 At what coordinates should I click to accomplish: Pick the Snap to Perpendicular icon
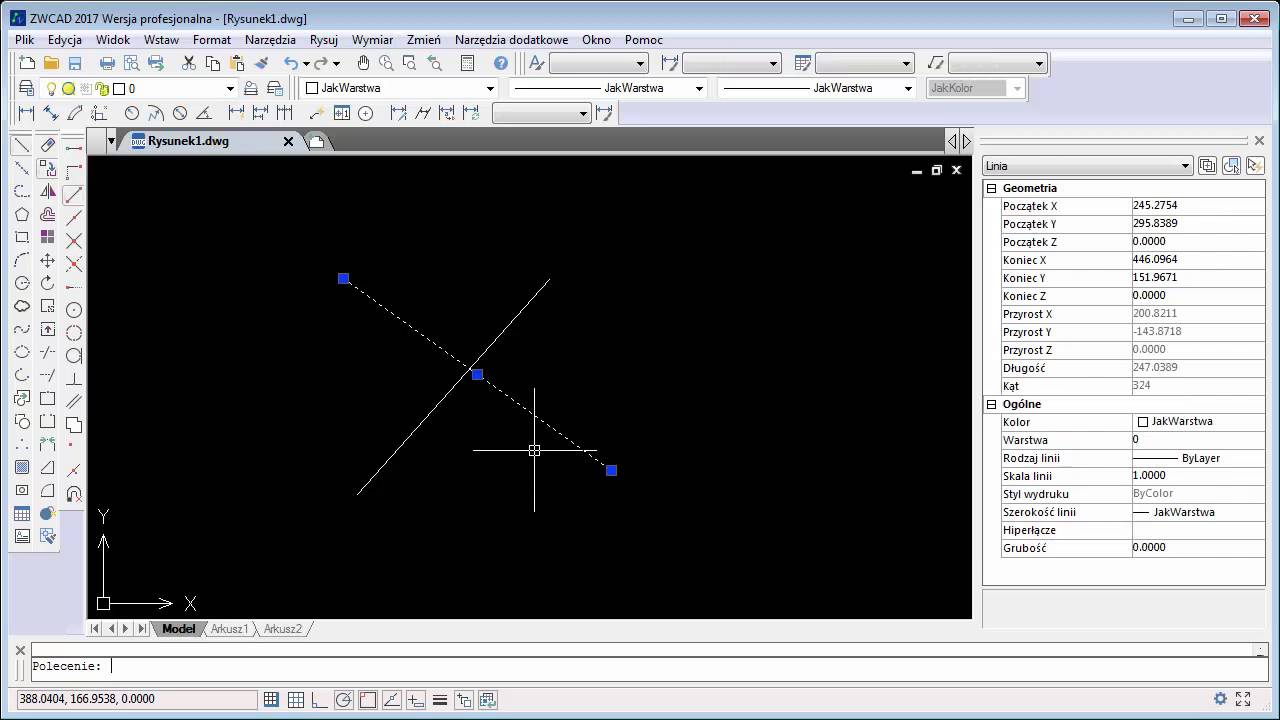[73, 378]
